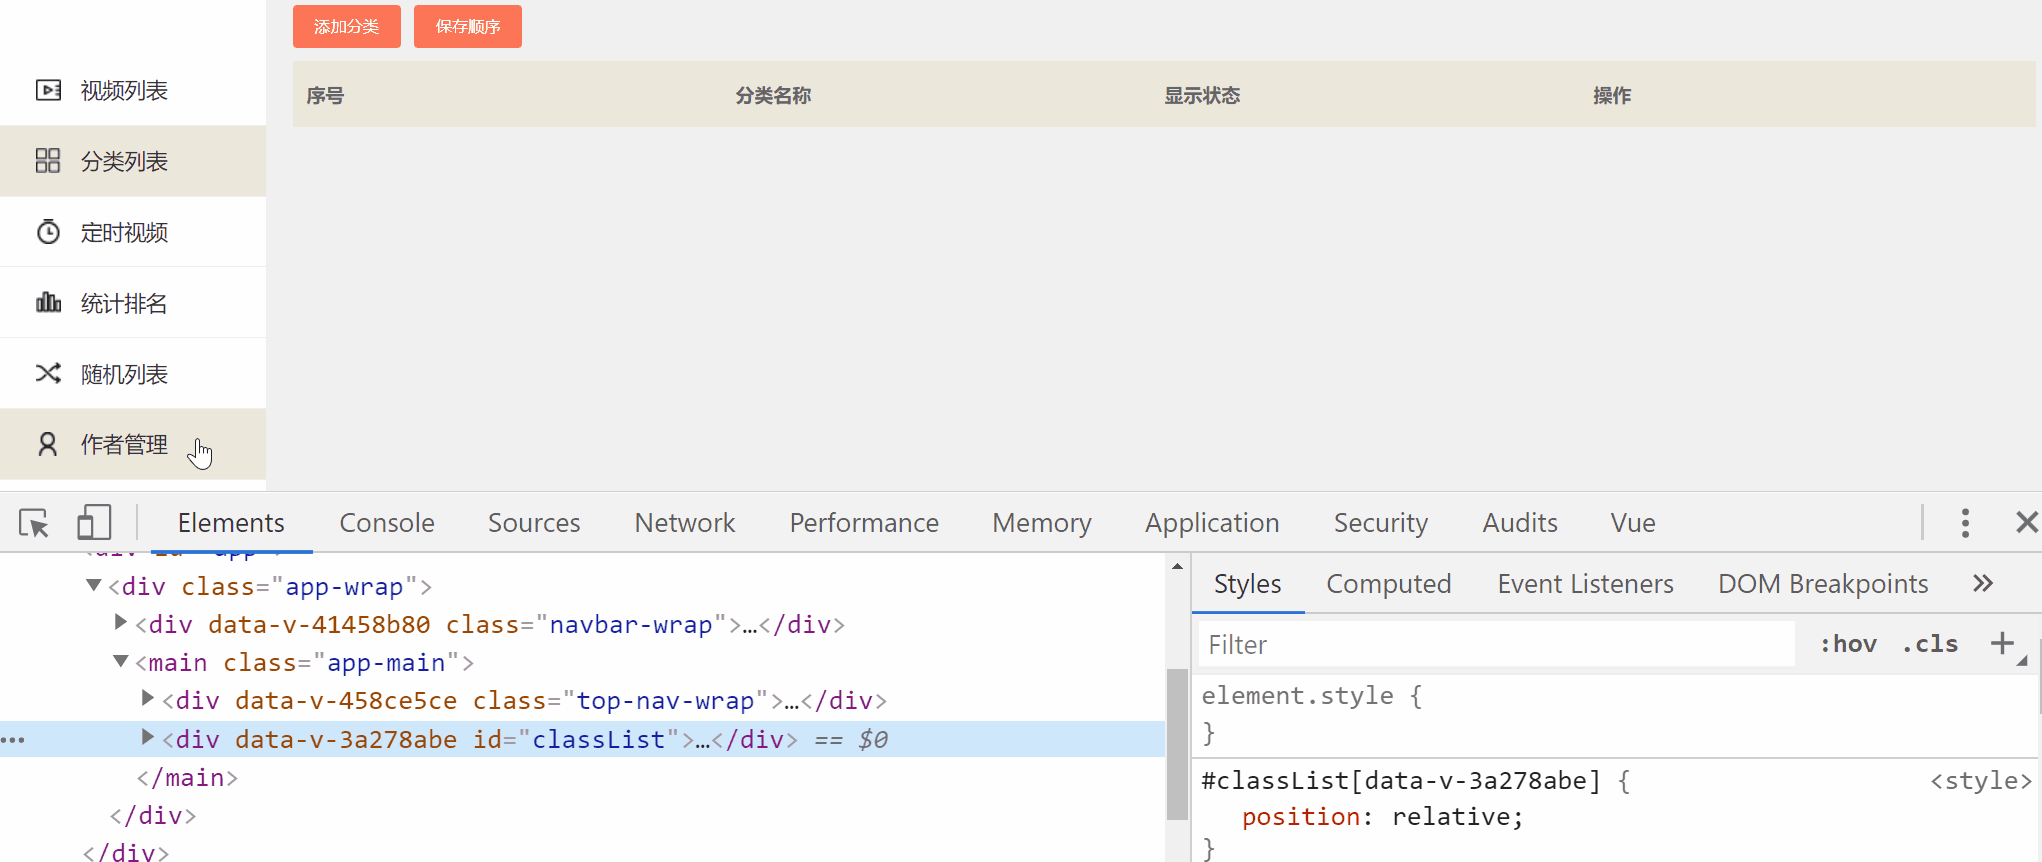Viewport: 2042px width, 862px height.
Task: Open DevTools three-dot customize menu
Action: 1965,523
